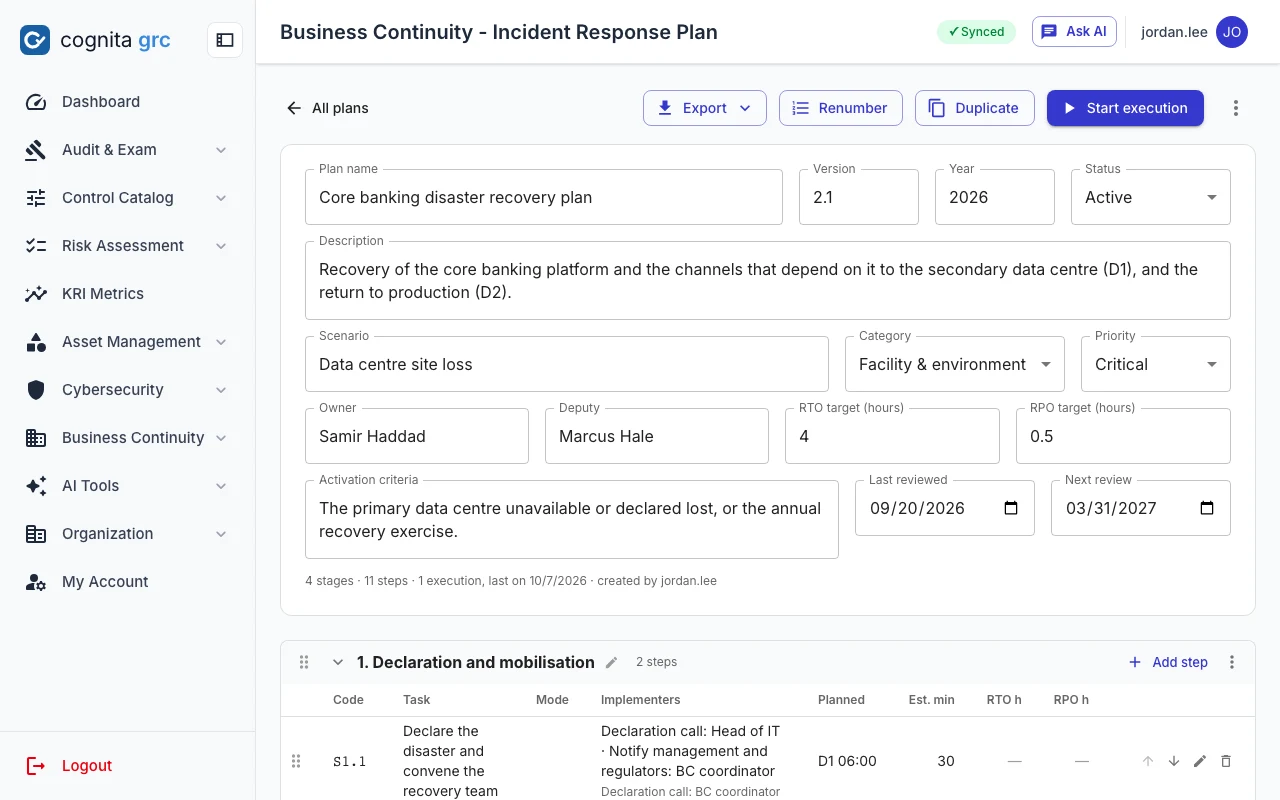
Task: Add step to stage 1
Action: coord(1168,662)
